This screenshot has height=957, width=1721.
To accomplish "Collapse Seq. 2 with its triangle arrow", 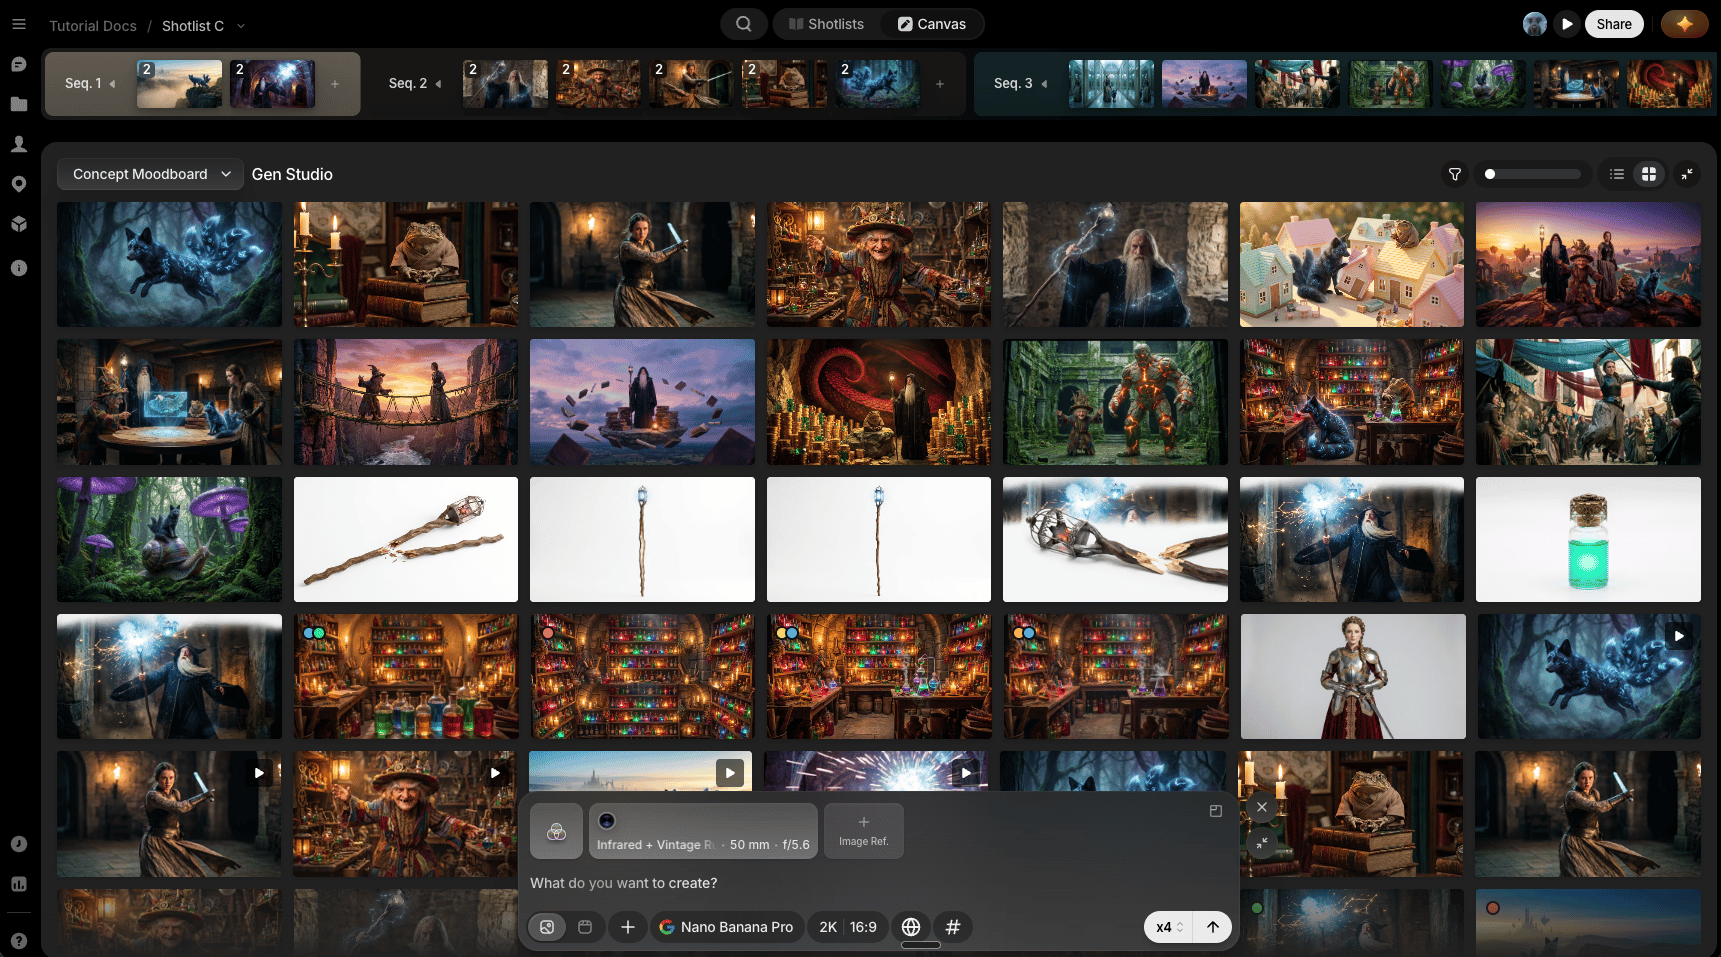I will (x=438, y=84).
